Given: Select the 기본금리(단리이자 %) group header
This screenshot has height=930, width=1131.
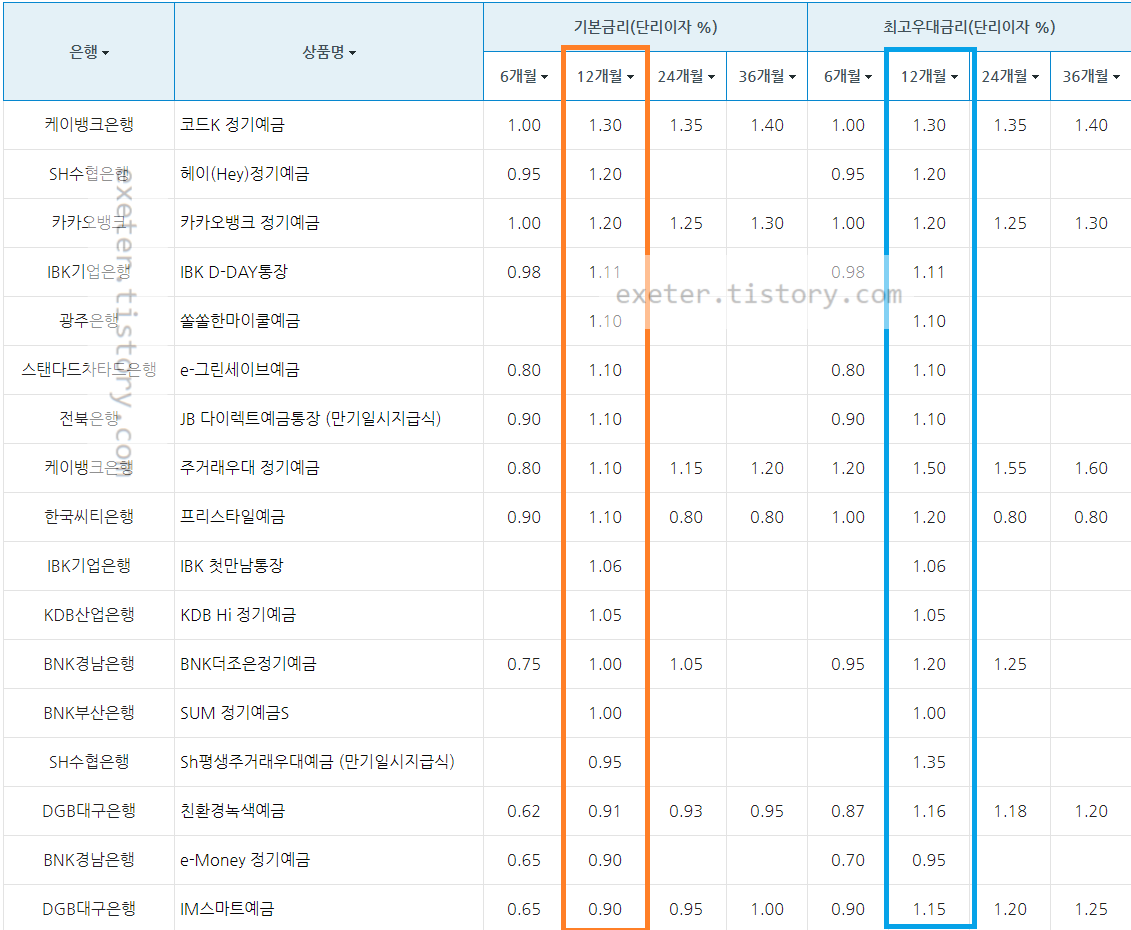Looking at the screenshot, I should click(645, 27).
